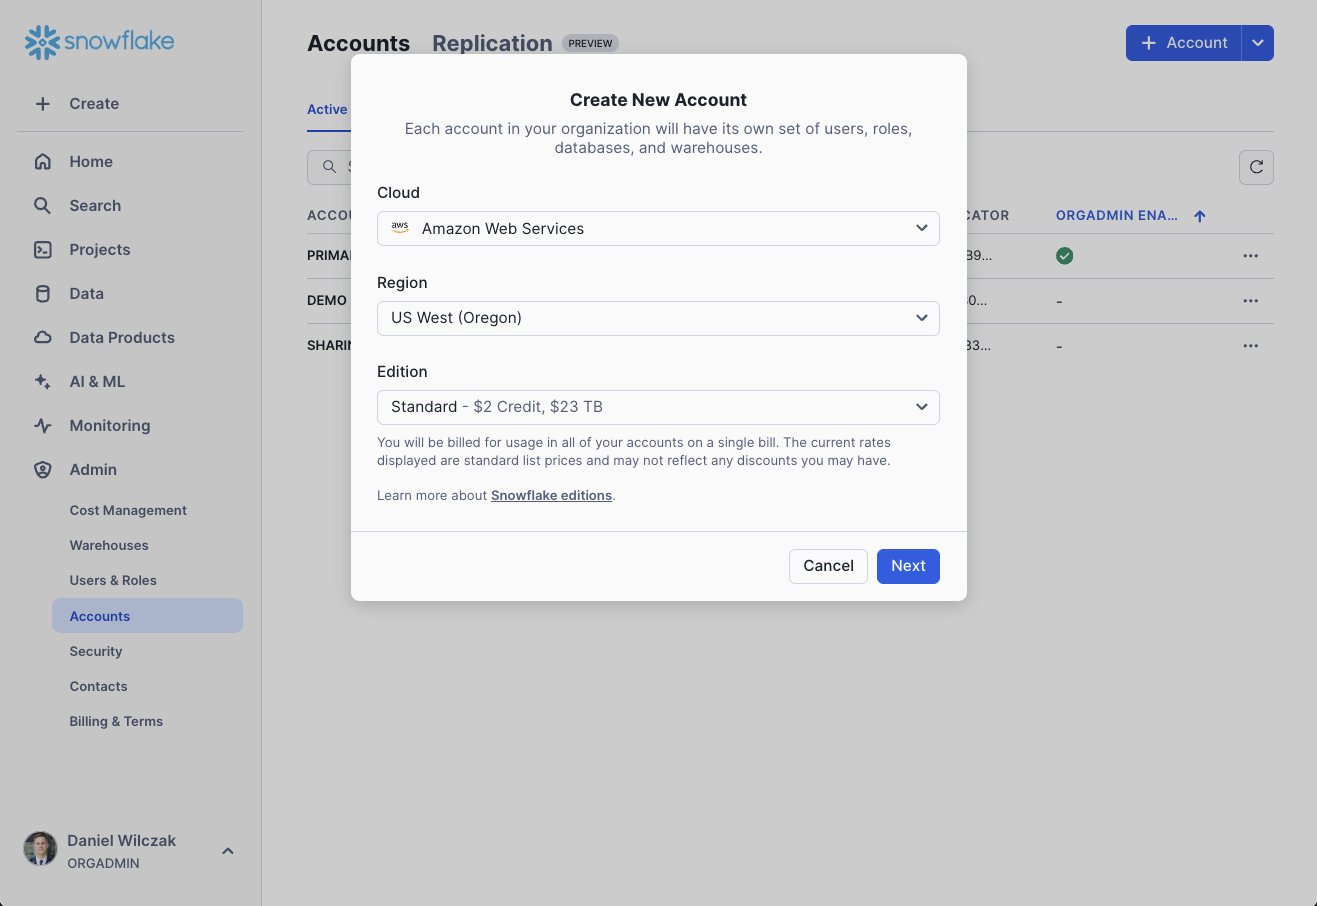This screenshot has width=1317, height=906.
Task: Click the Search magnifier icon in sidebar
Action: tap(43, 206)
